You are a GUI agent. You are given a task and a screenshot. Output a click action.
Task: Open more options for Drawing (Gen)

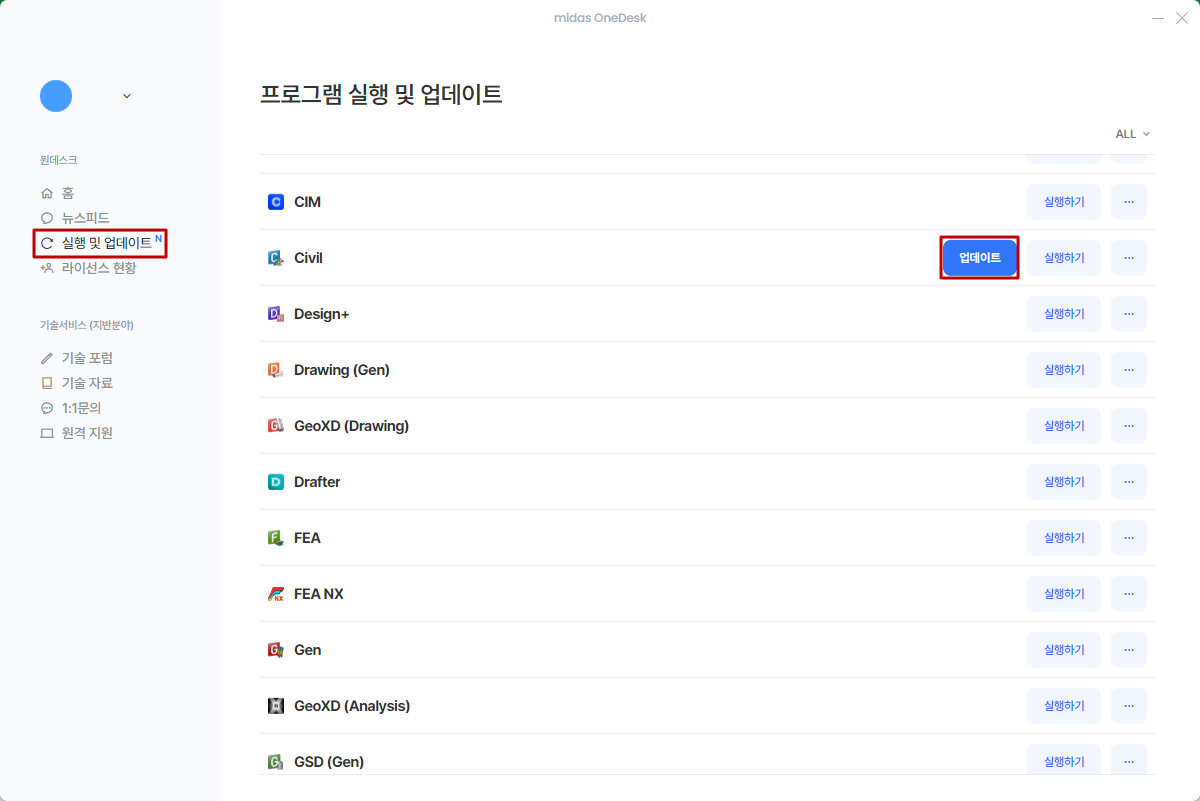point(1129,370)
